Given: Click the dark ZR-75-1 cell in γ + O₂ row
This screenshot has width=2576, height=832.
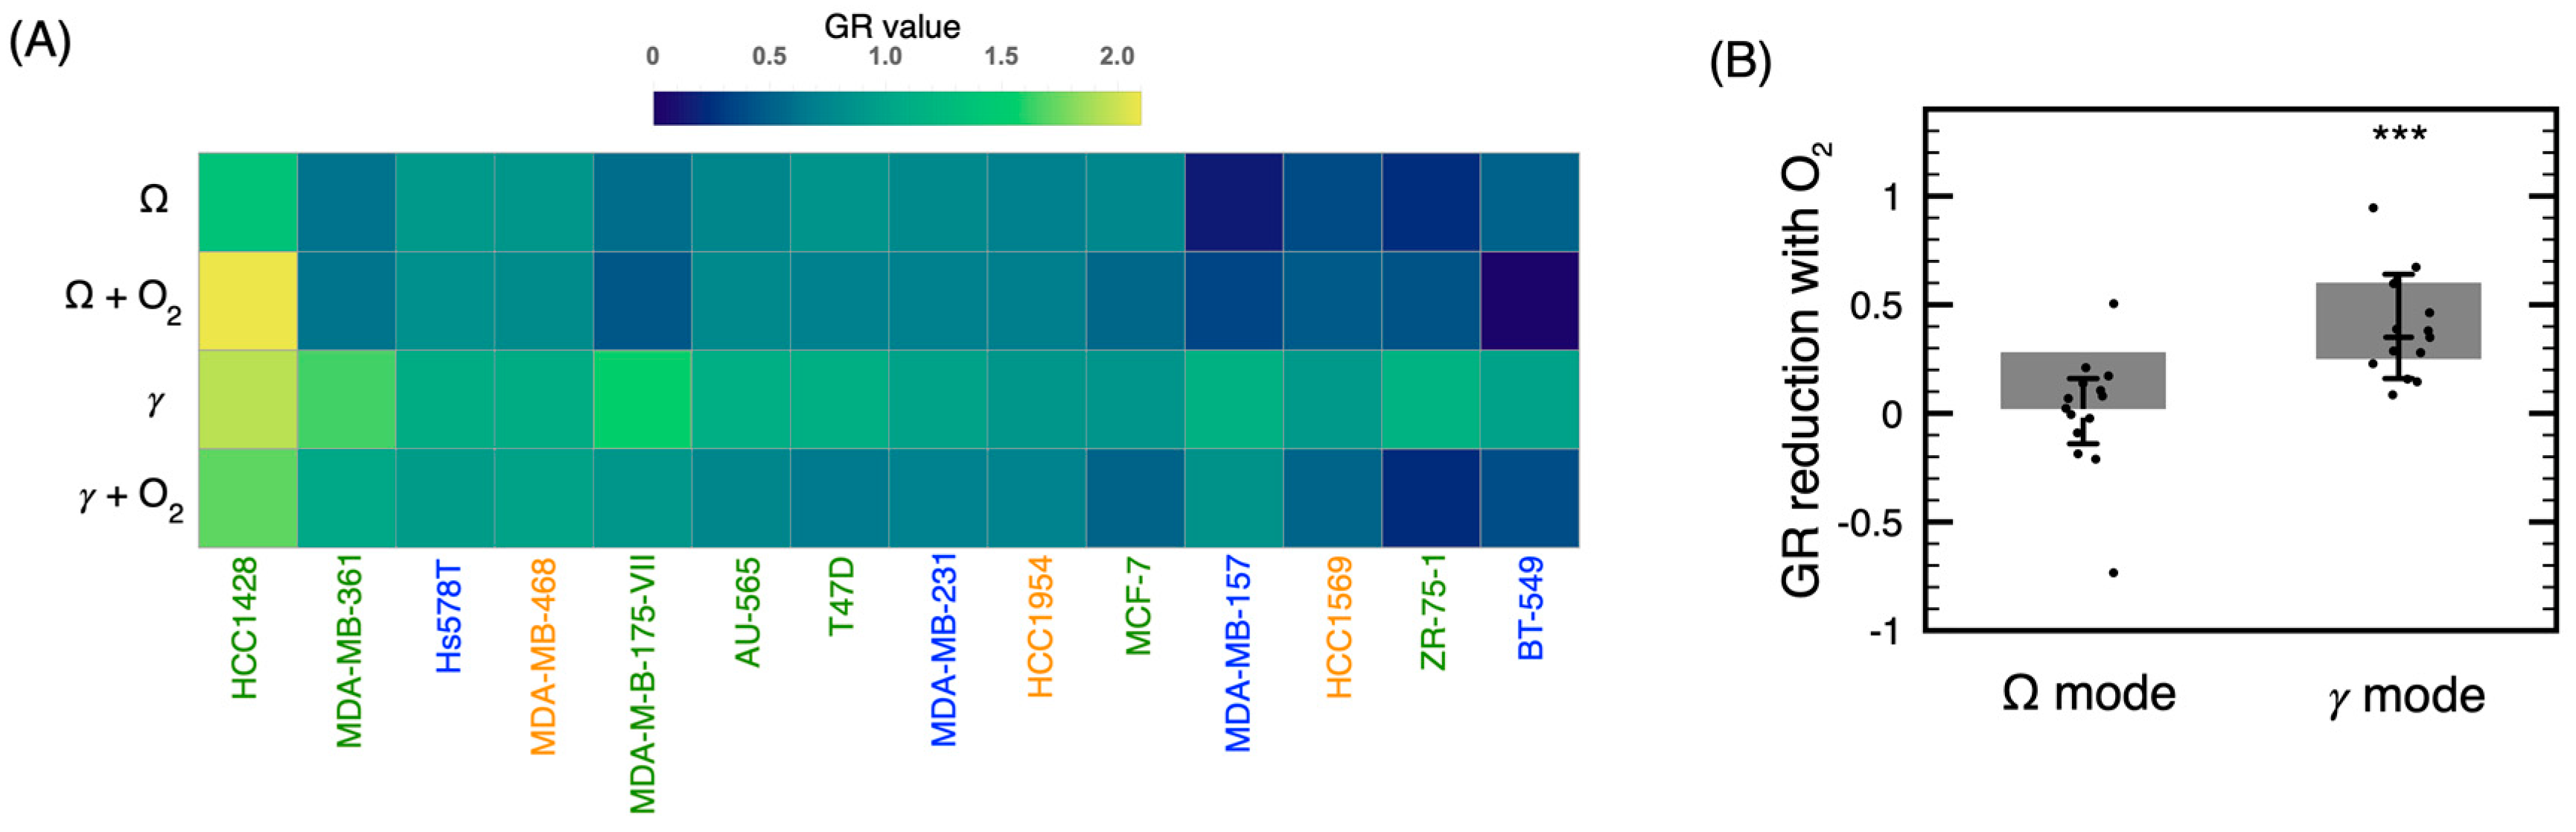Looking at the screenshot, I should (x=1431, y=497).
